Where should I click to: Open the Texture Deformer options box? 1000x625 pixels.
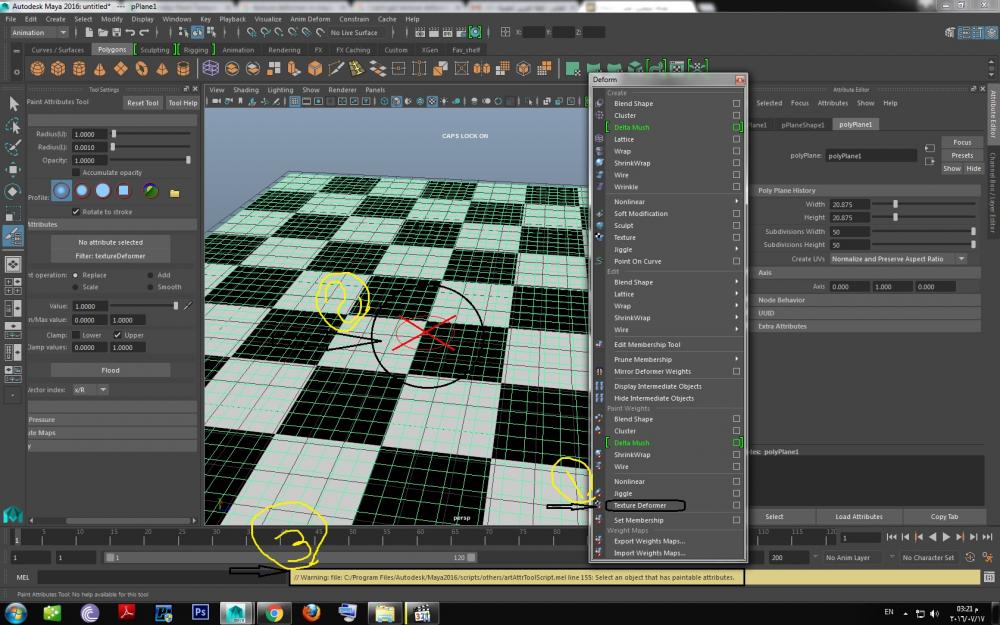point(737,505)
